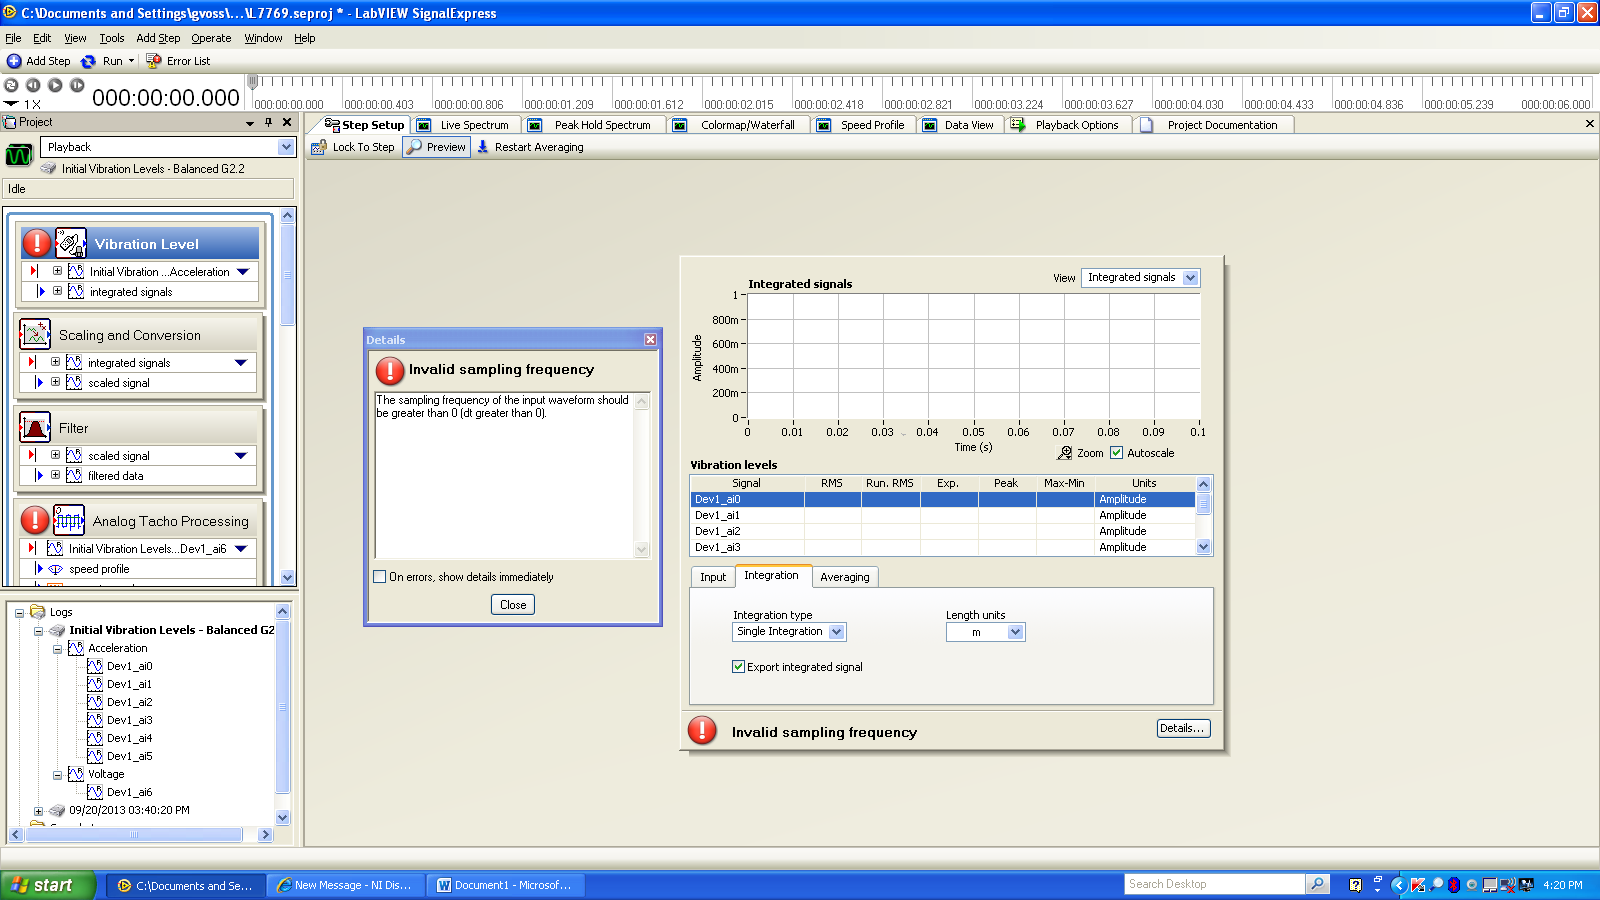
Task: Click the error icon beside the status message
Action: [702, 730]
